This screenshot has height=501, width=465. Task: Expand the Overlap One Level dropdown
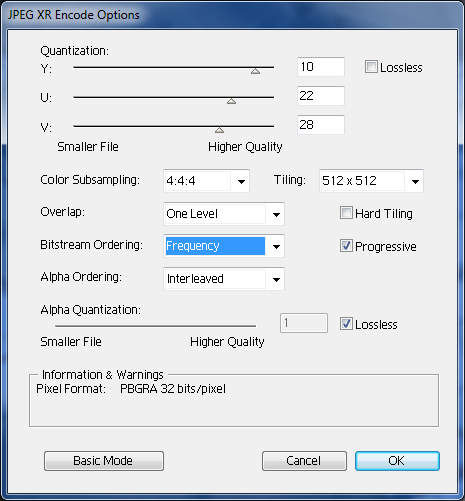click(224, 214)
